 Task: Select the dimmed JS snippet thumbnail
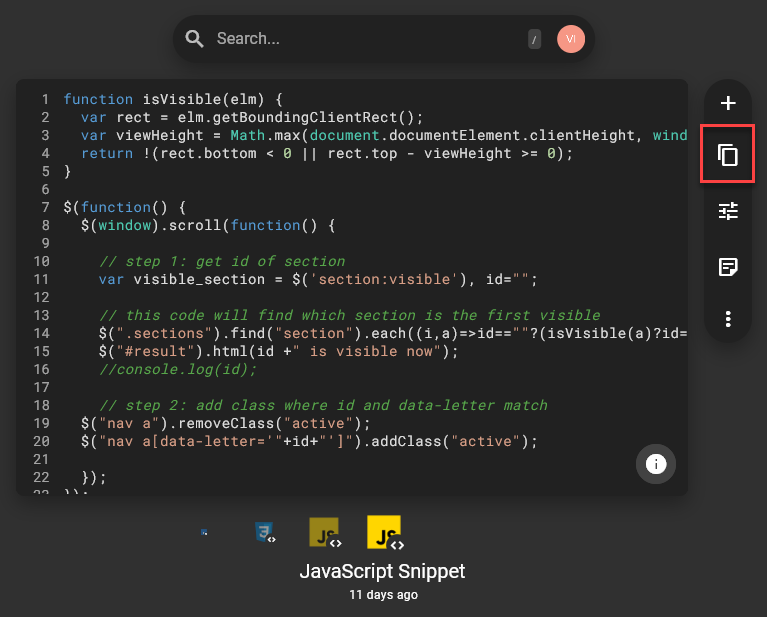(x=326, y=533)
